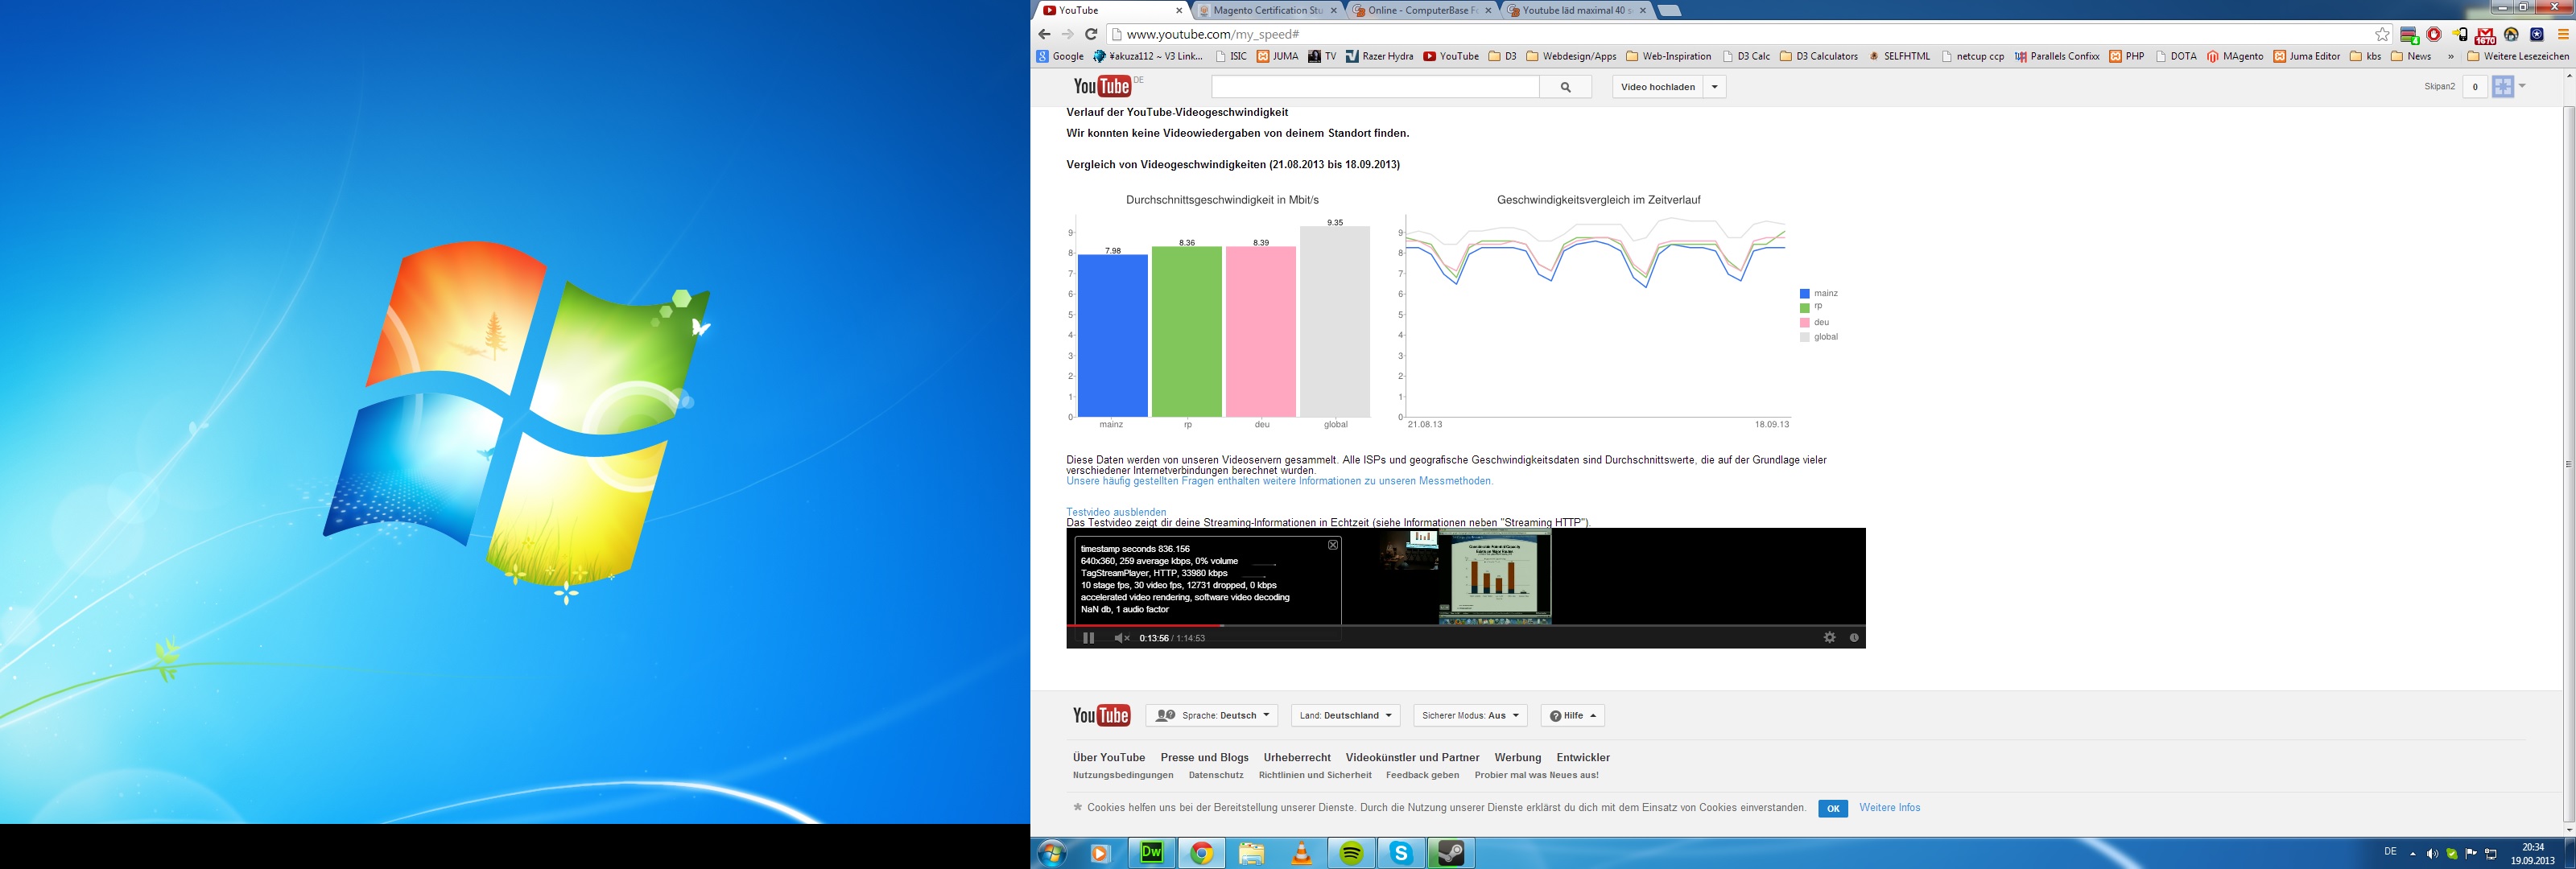Pause the test video

pyautogui.click(x=1088, y=638)
